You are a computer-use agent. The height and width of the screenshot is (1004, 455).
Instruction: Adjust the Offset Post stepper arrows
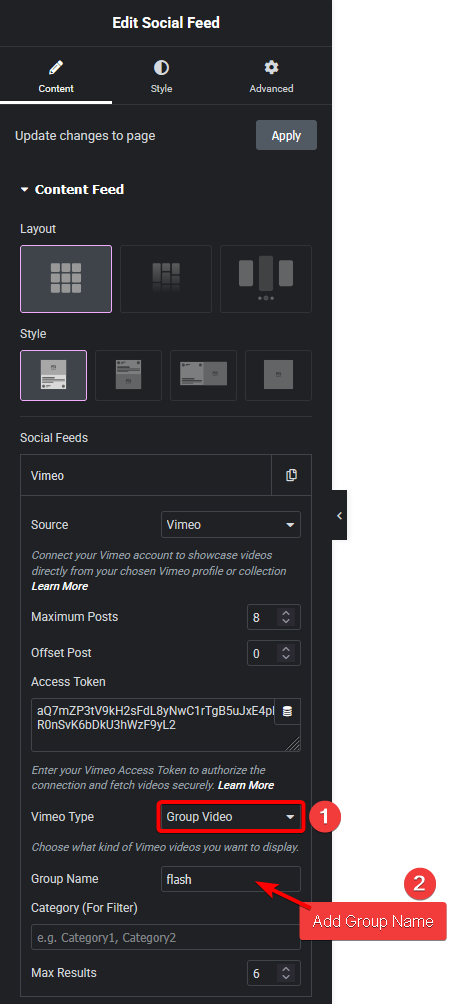(286, 653)
